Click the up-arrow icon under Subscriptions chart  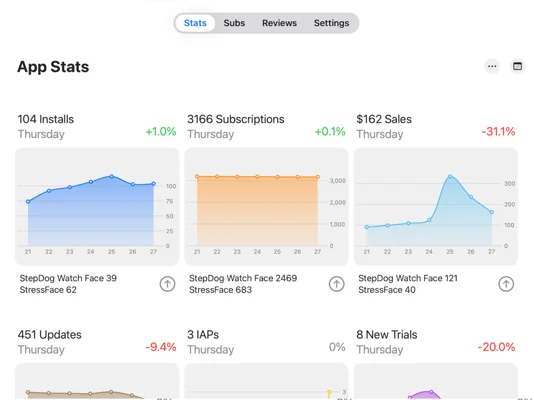[336, 284]
